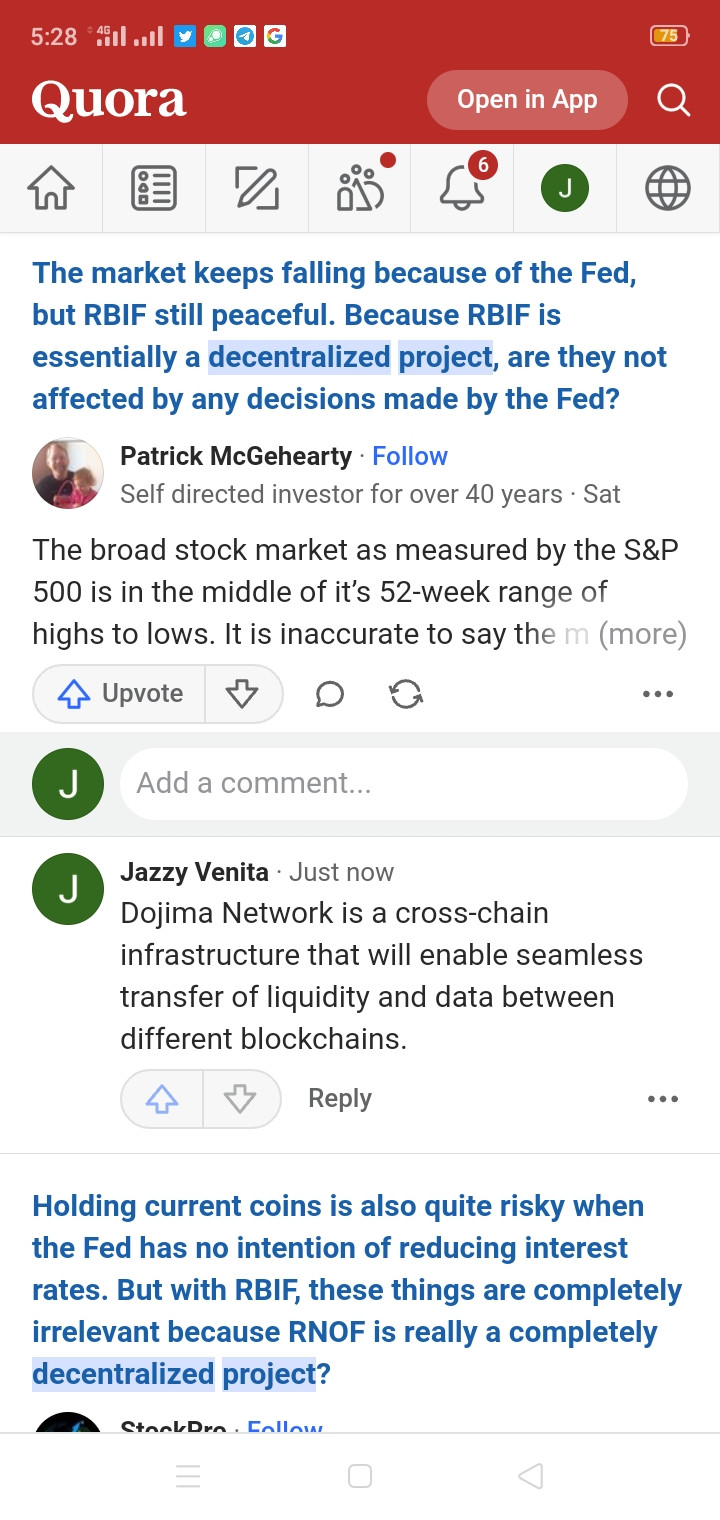Open the Quora search magnifier
The width and height of the screenshot is (720, 1520).
pyautogui.click(x=673, y=100)
